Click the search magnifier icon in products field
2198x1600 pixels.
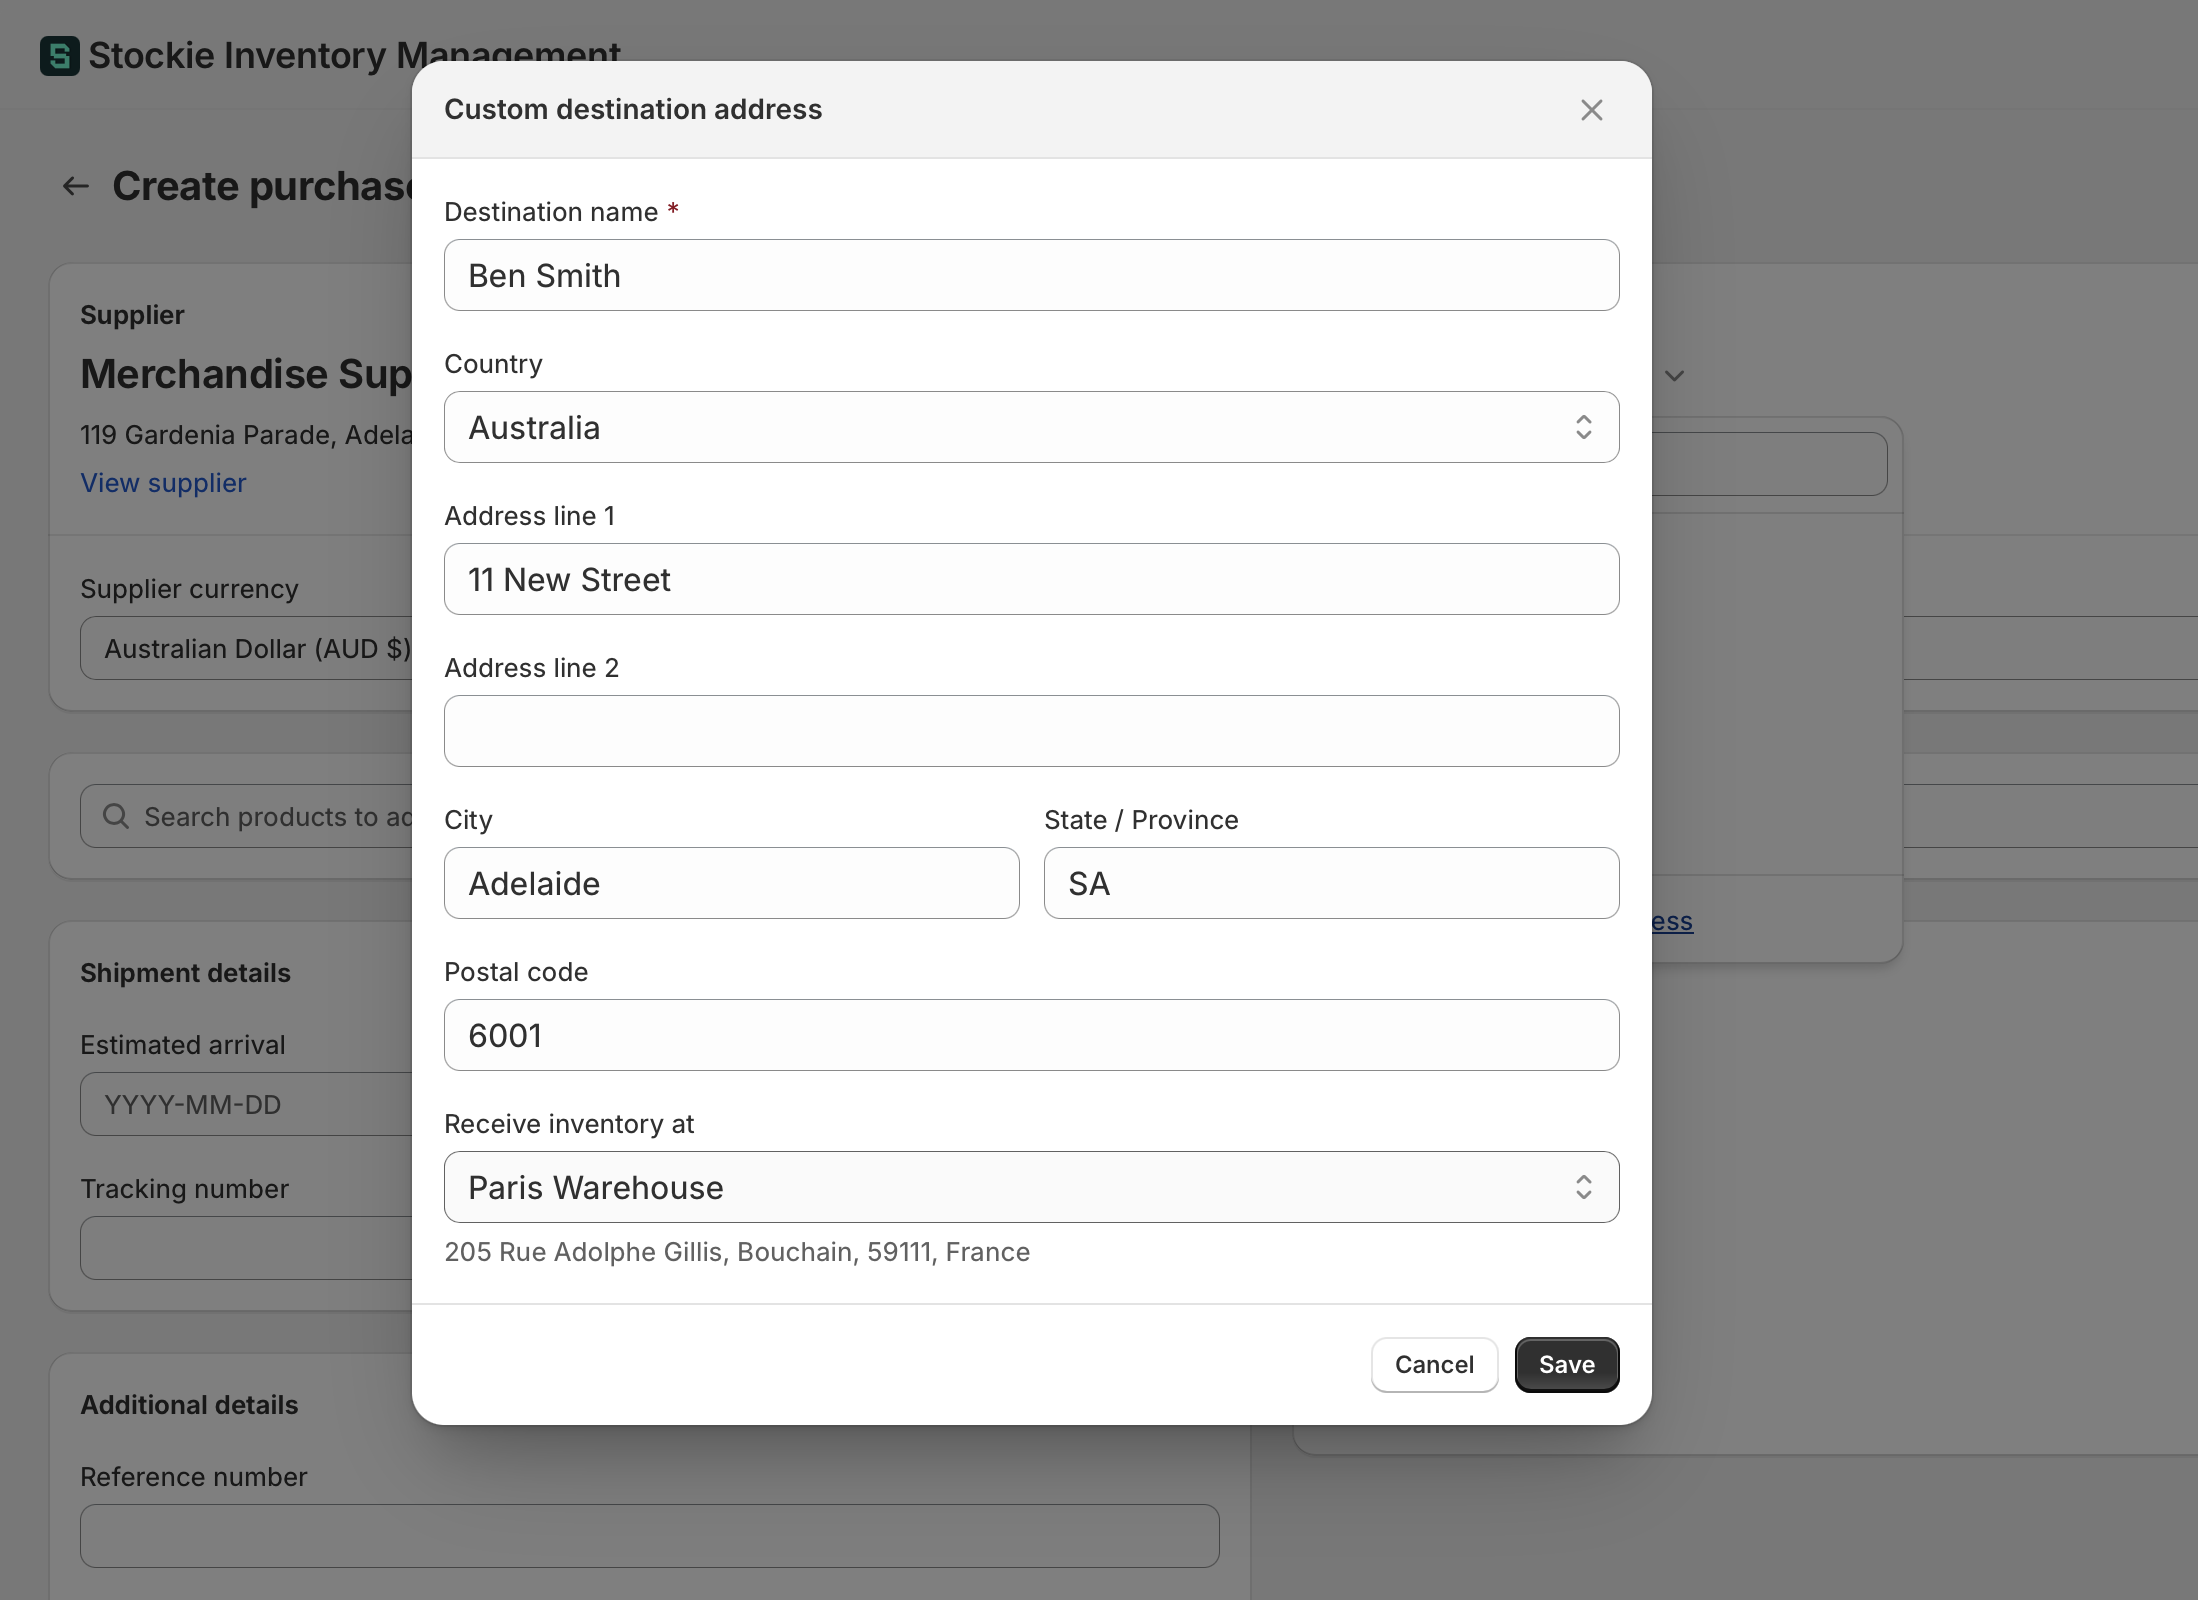[x=116, y=816]
